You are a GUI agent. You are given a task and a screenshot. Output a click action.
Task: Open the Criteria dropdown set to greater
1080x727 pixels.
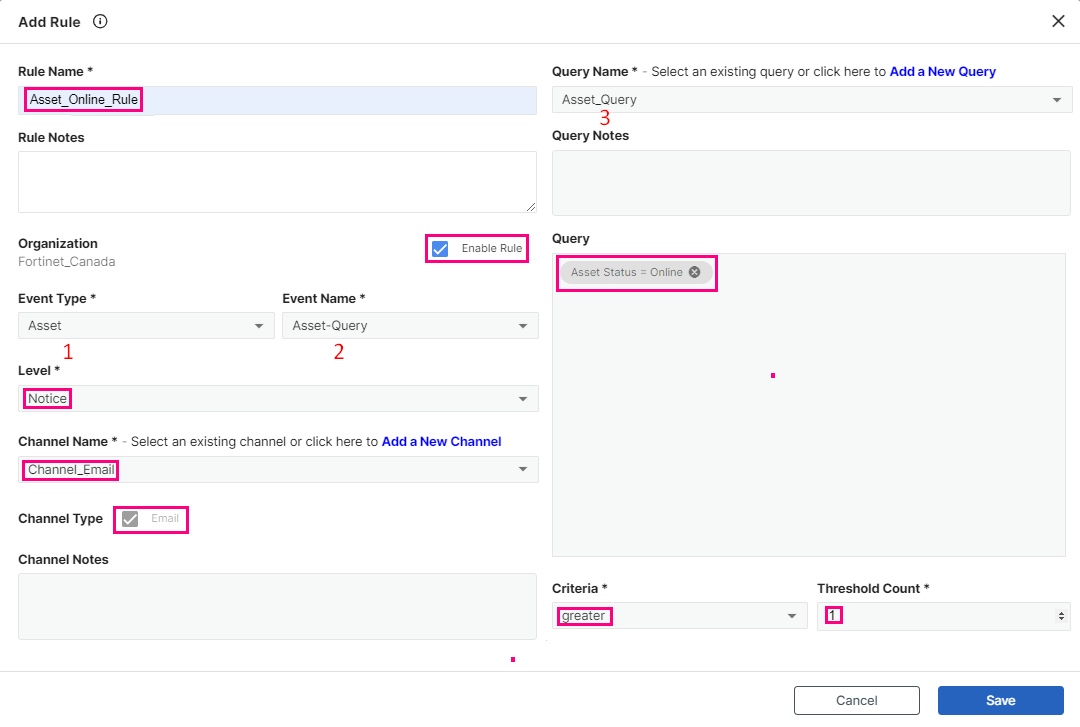coord(679,616)
